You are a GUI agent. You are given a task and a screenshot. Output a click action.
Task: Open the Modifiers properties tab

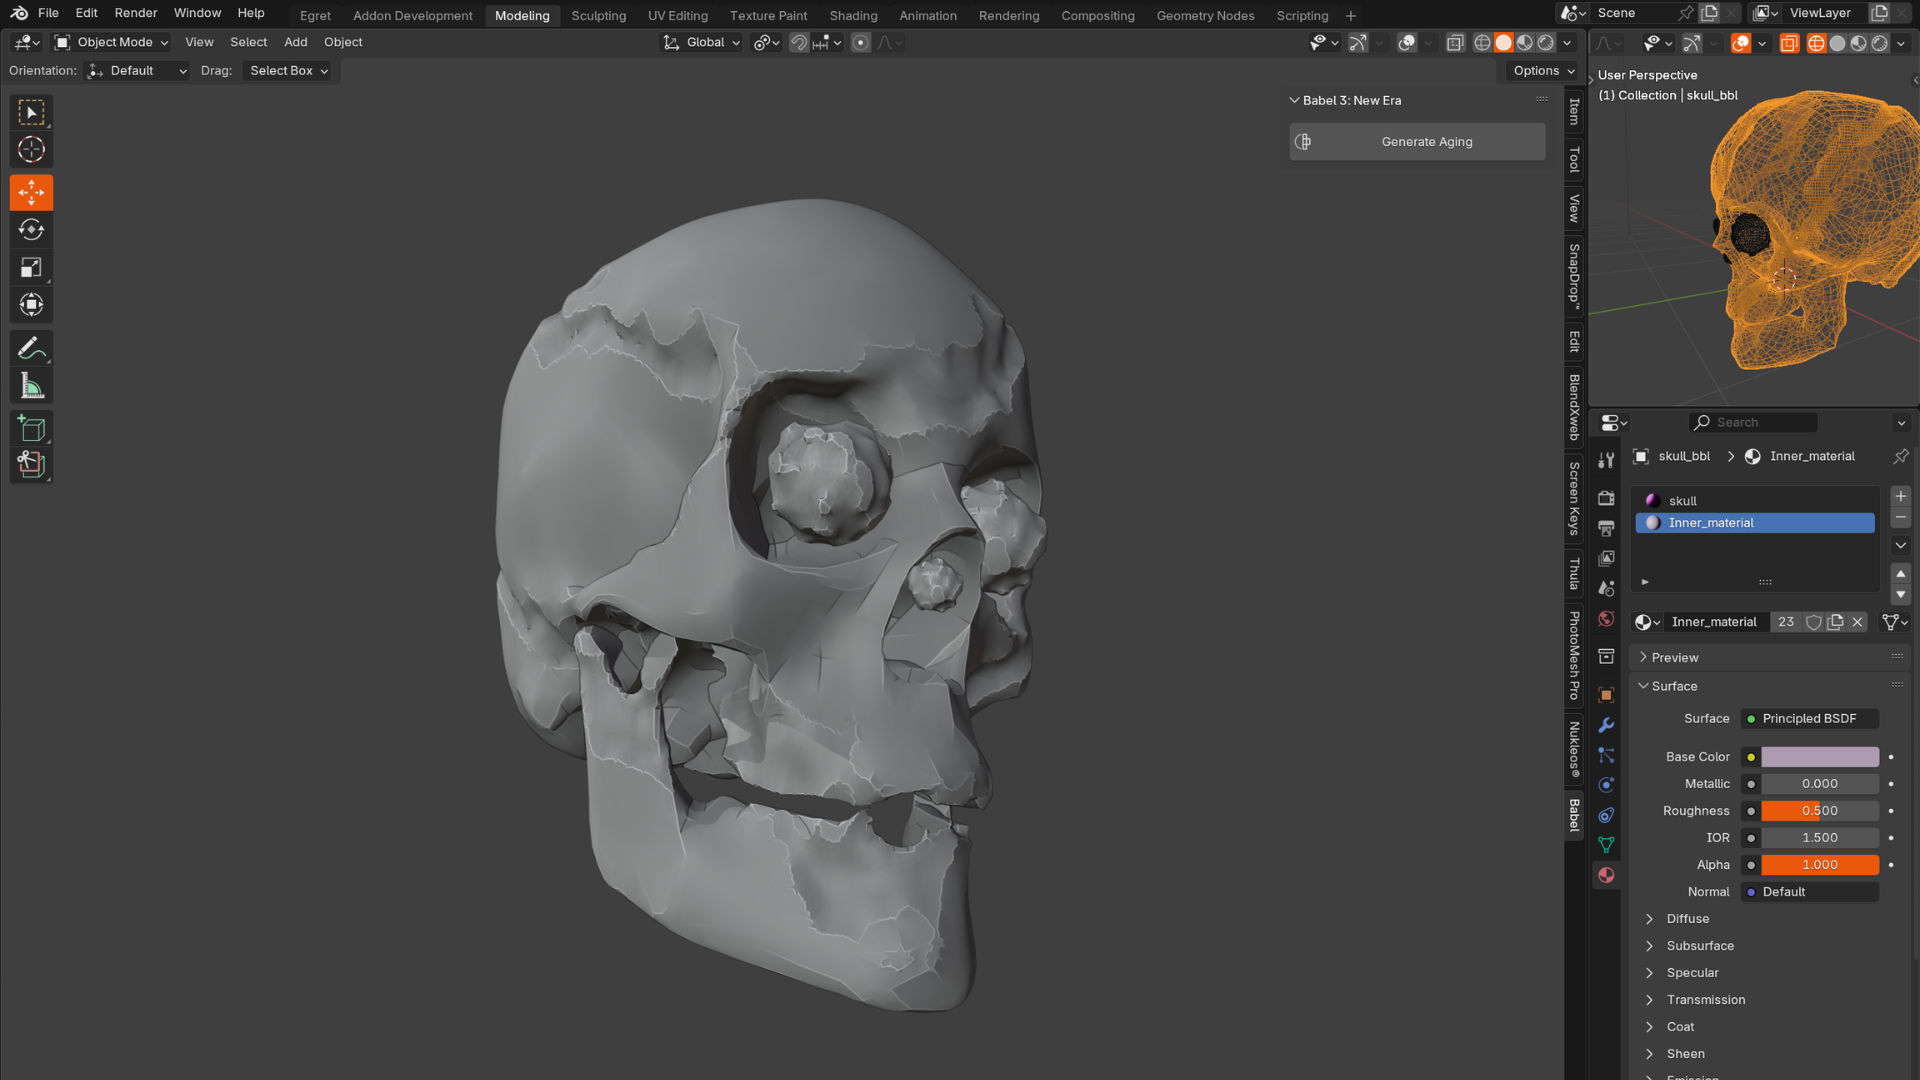[1606, 725]
